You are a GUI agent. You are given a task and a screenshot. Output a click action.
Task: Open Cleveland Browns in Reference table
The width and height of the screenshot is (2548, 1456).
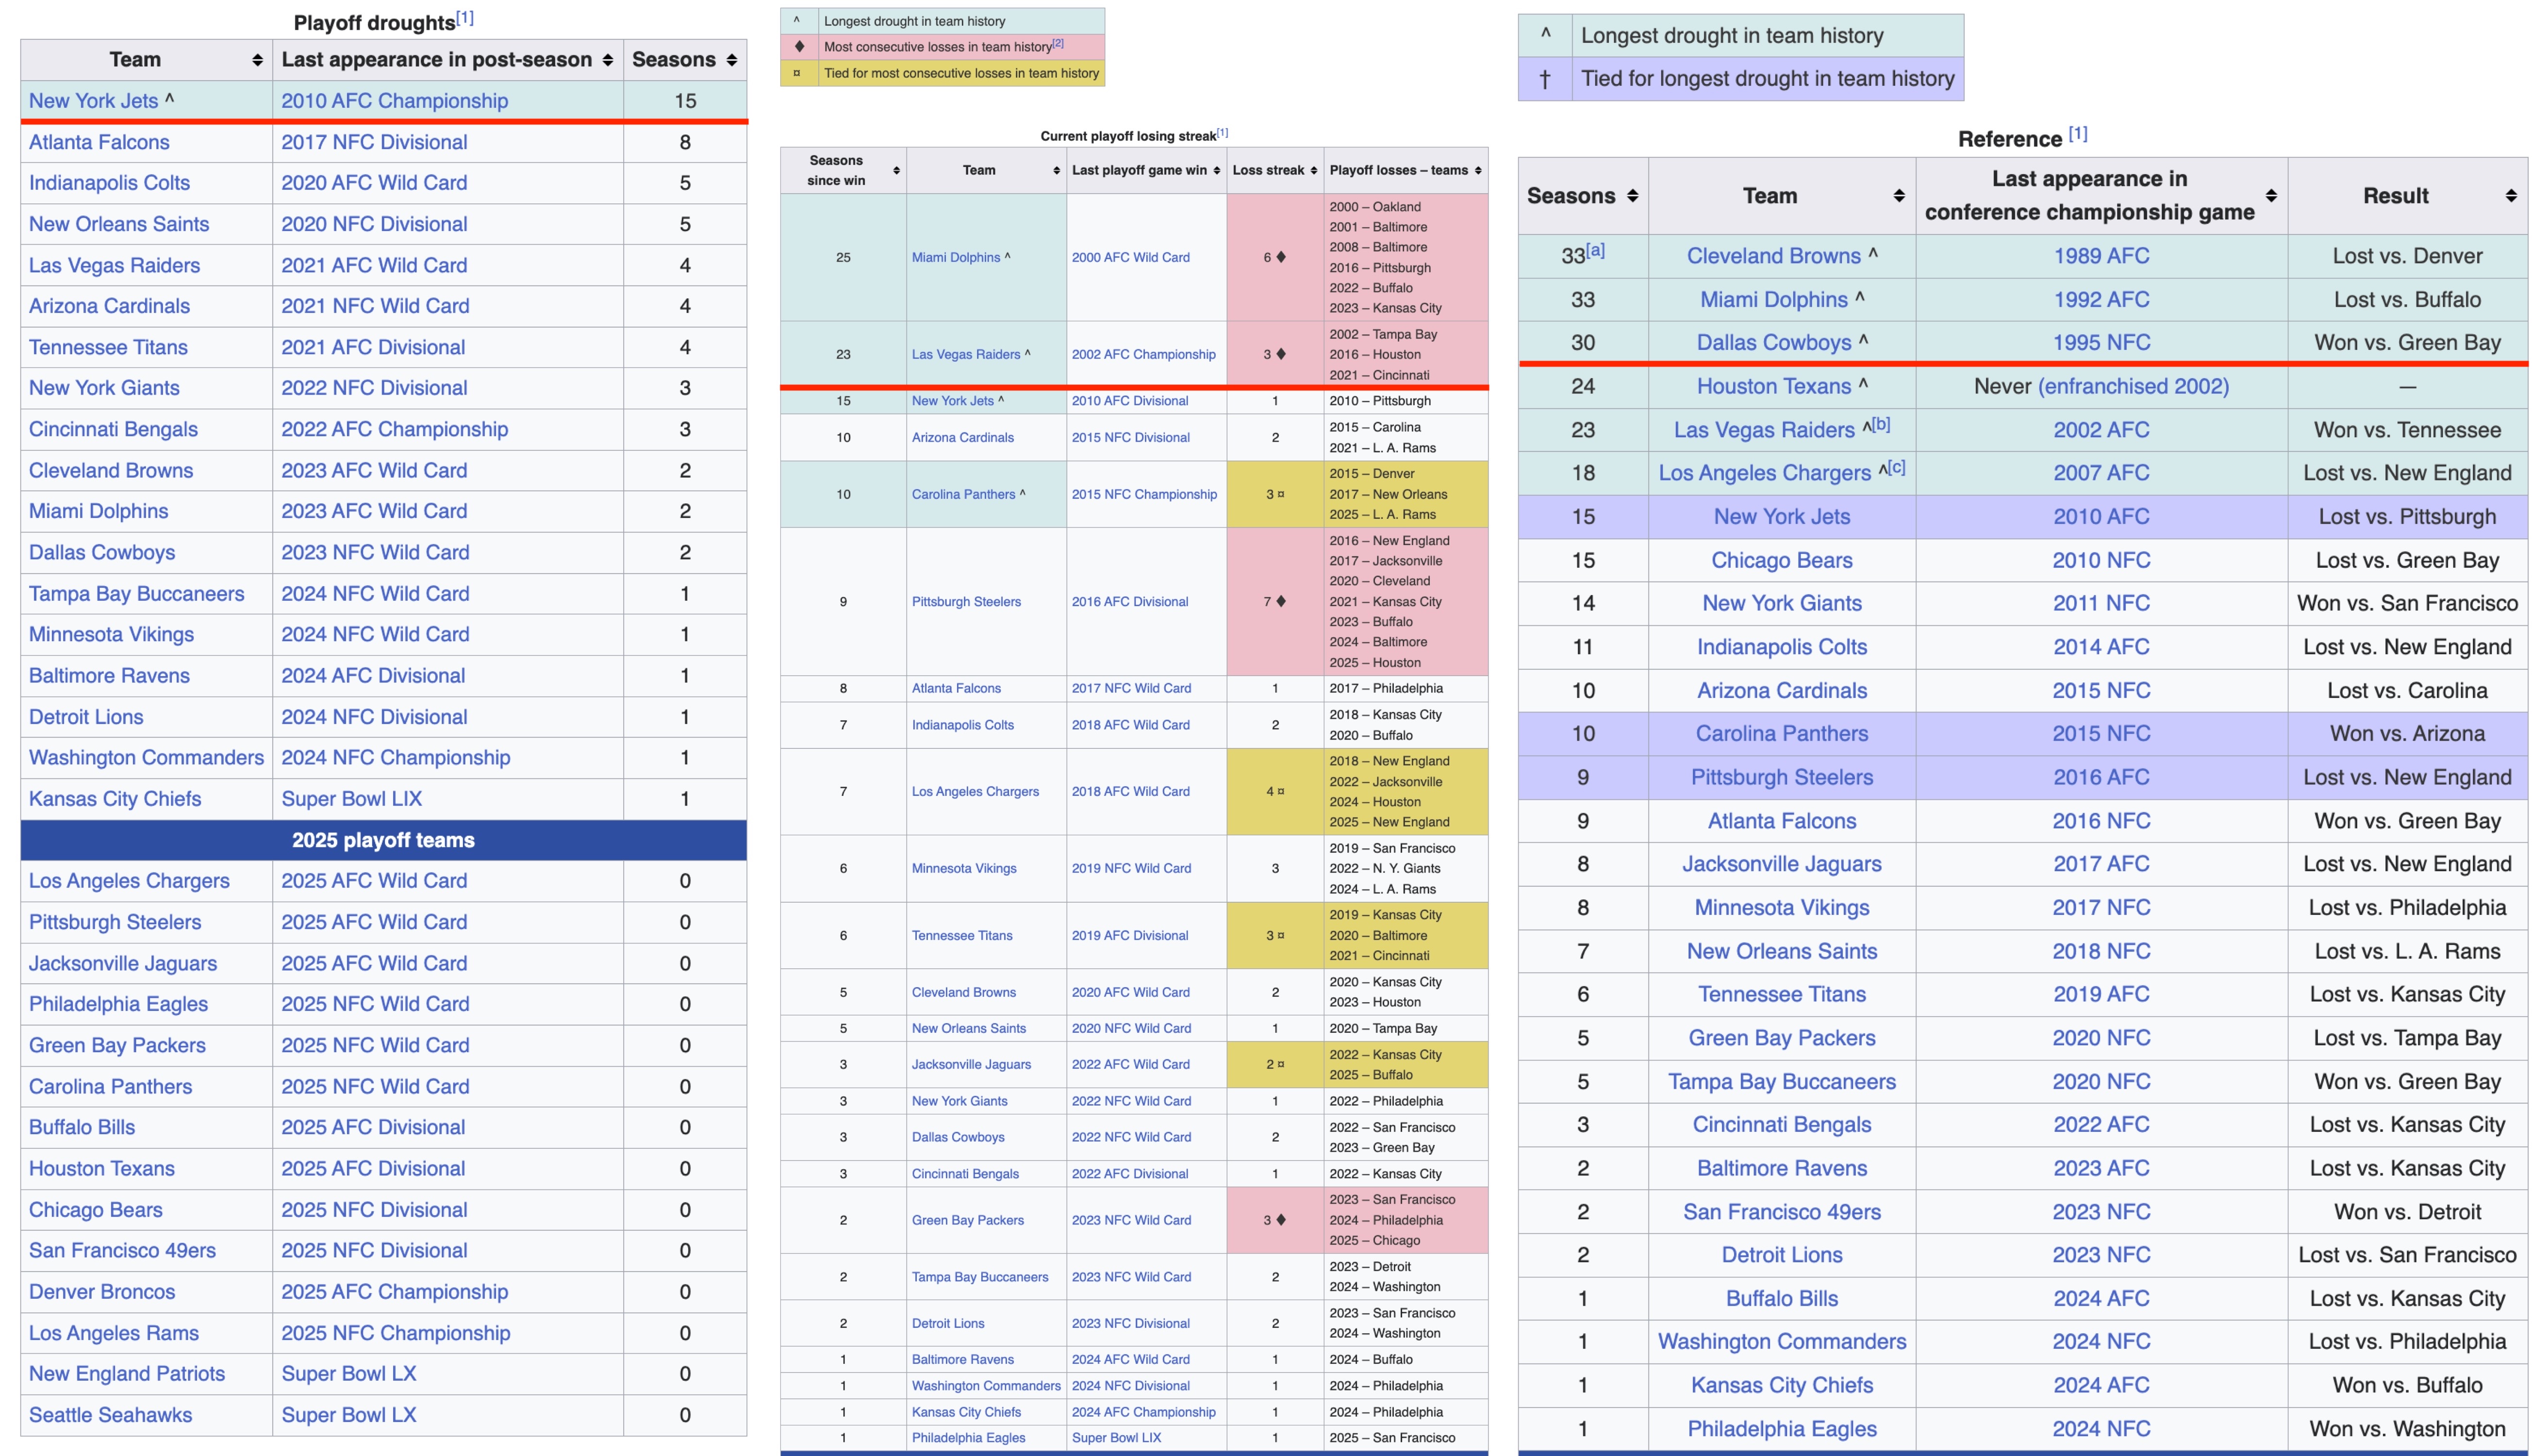pos(1774,256)
